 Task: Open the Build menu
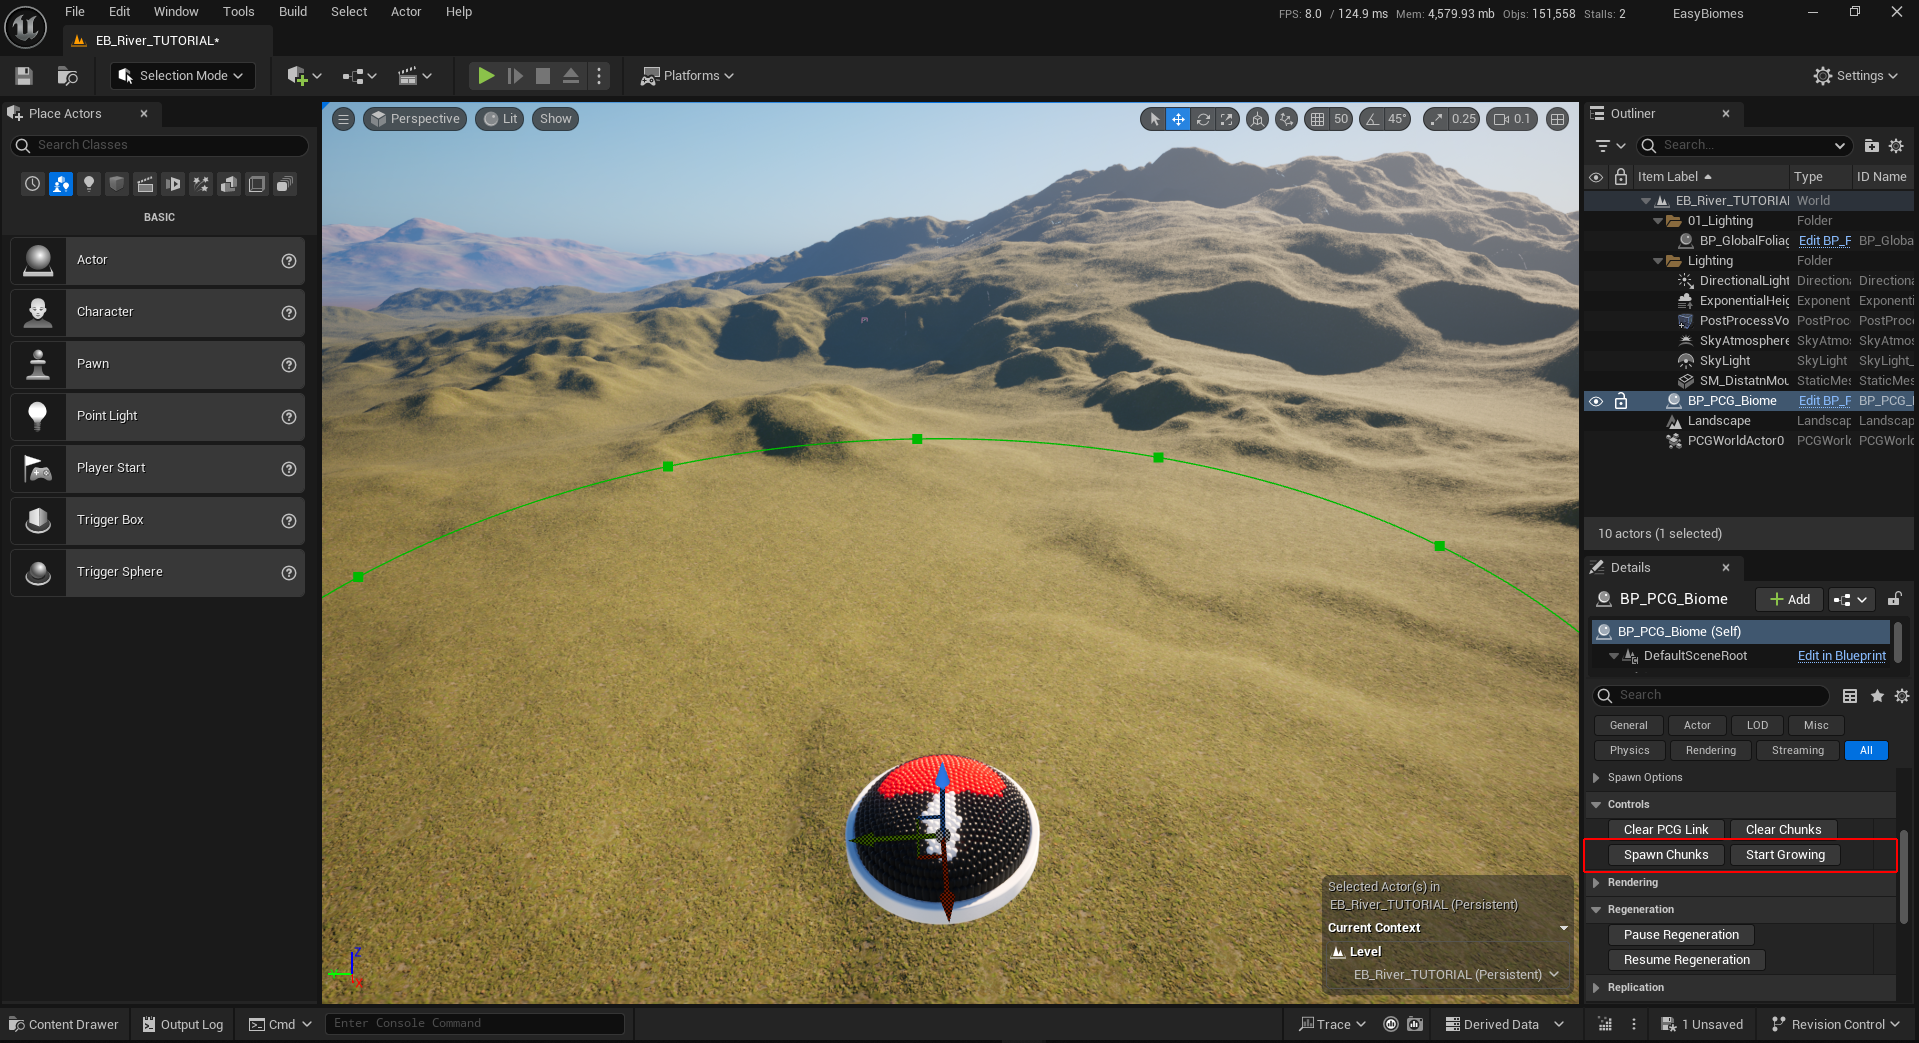click(x=292, y=11)
